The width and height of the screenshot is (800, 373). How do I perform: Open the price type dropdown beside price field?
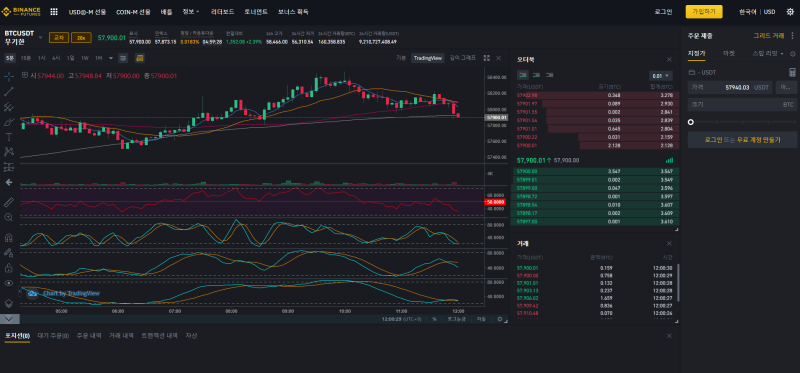786,87
